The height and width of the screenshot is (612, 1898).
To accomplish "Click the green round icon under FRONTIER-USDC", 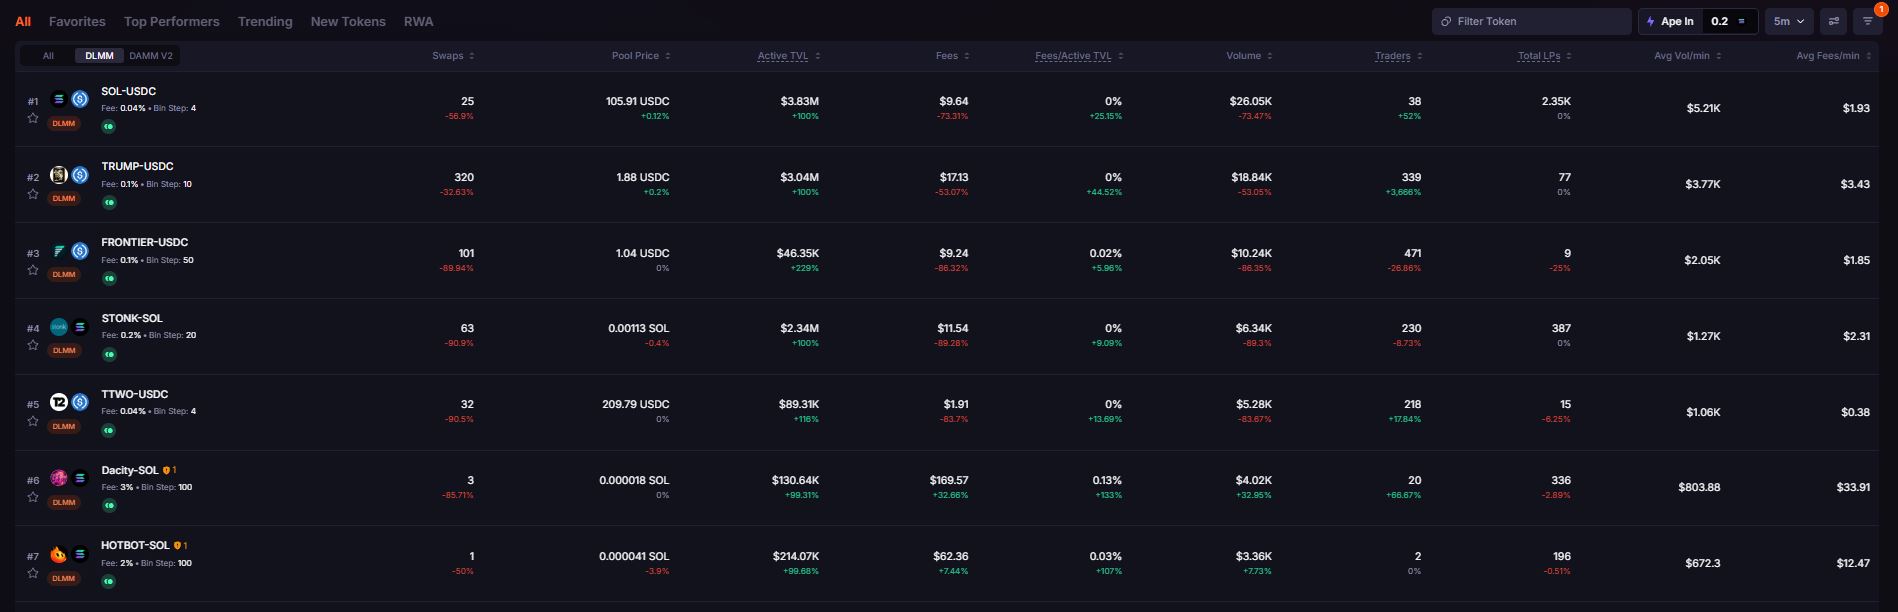I will pos(108,279).
